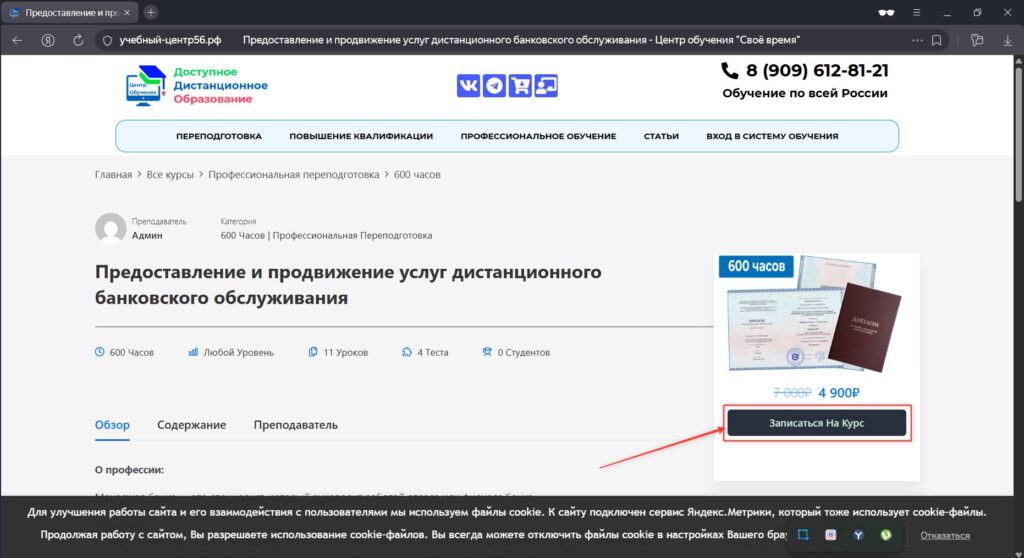Switch to the Преподаватель tab
The height and width of the screenshot is (558, 1024).
coord(295,425)
